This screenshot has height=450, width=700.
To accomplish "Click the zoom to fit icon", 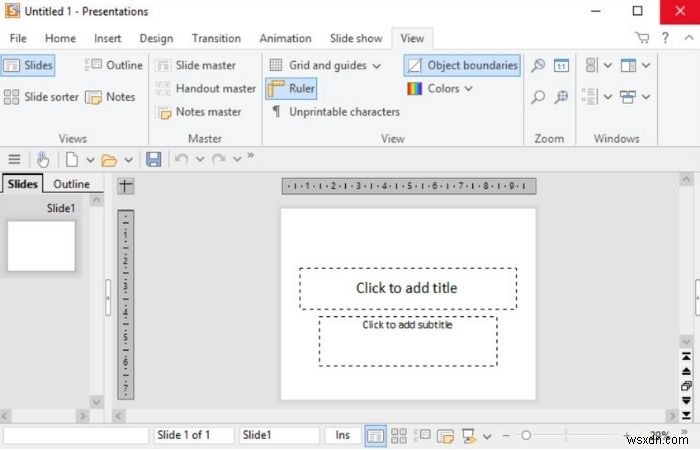I will coord(561,97).
